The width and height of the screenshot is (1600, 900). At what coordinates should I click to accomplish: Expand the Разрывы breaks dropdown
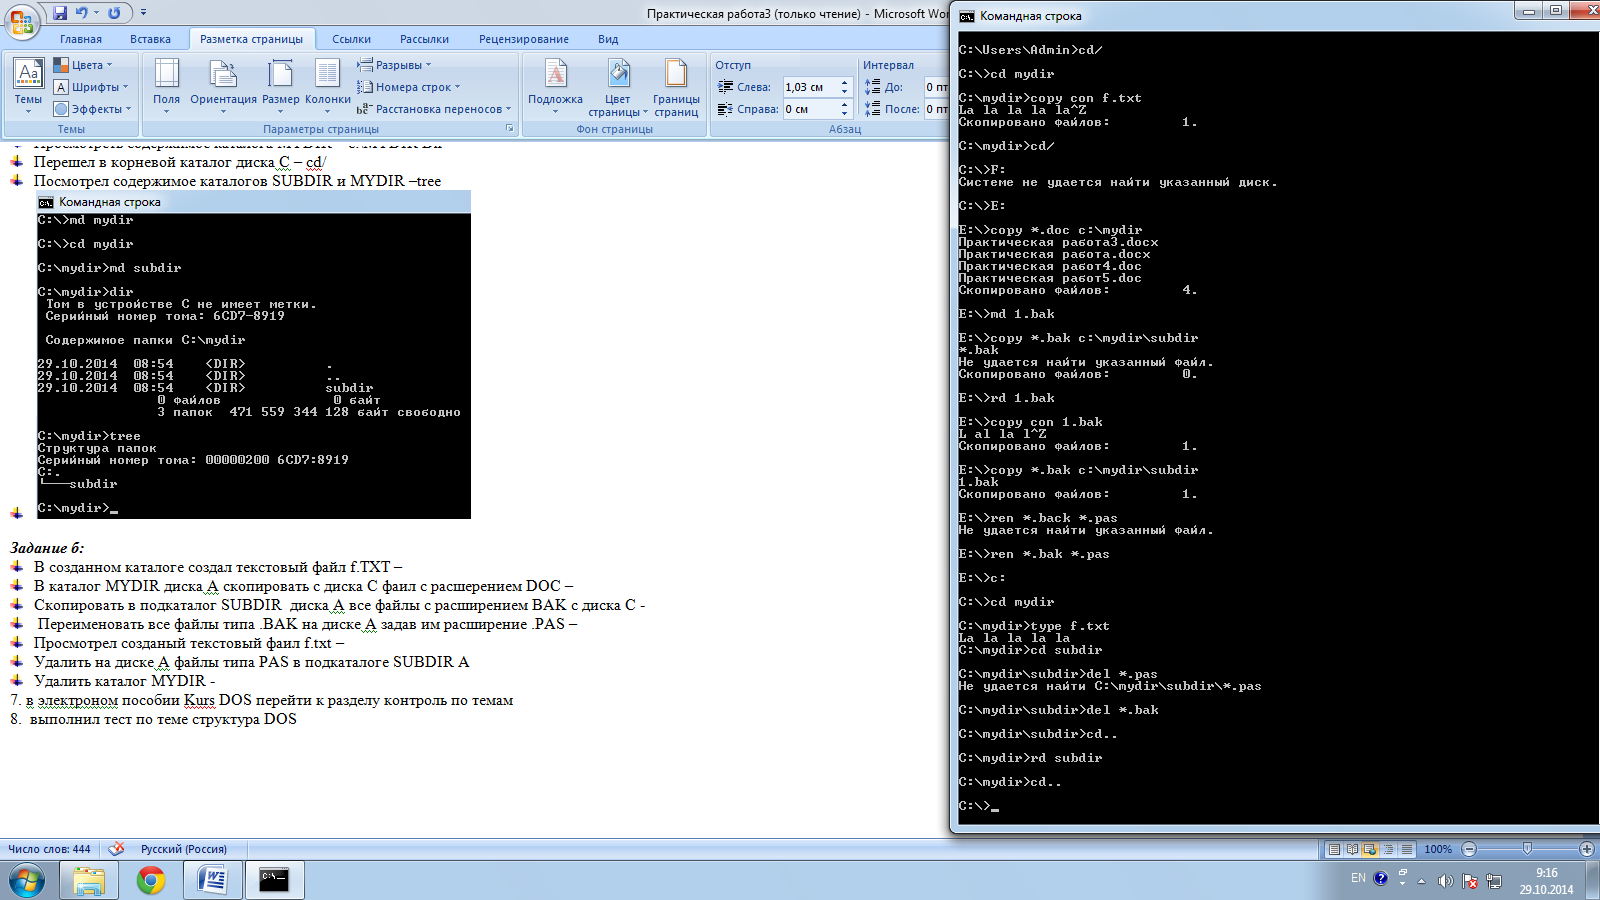click(x=394, y=65)
